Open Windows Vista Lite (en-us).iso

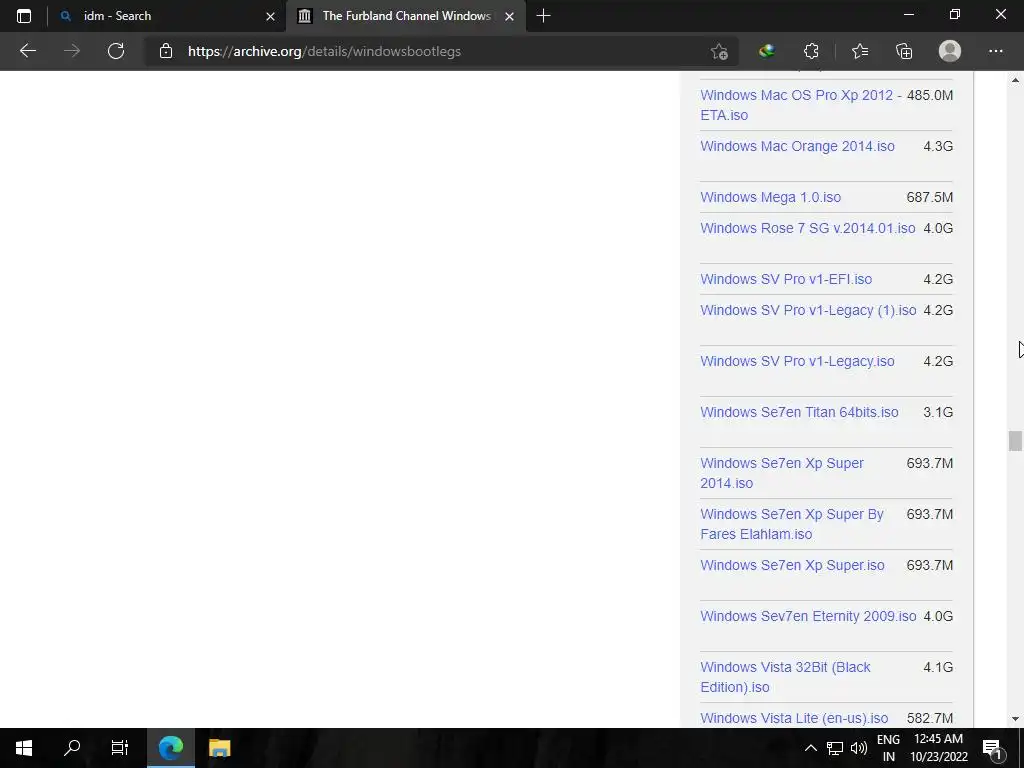coord(794,718)
